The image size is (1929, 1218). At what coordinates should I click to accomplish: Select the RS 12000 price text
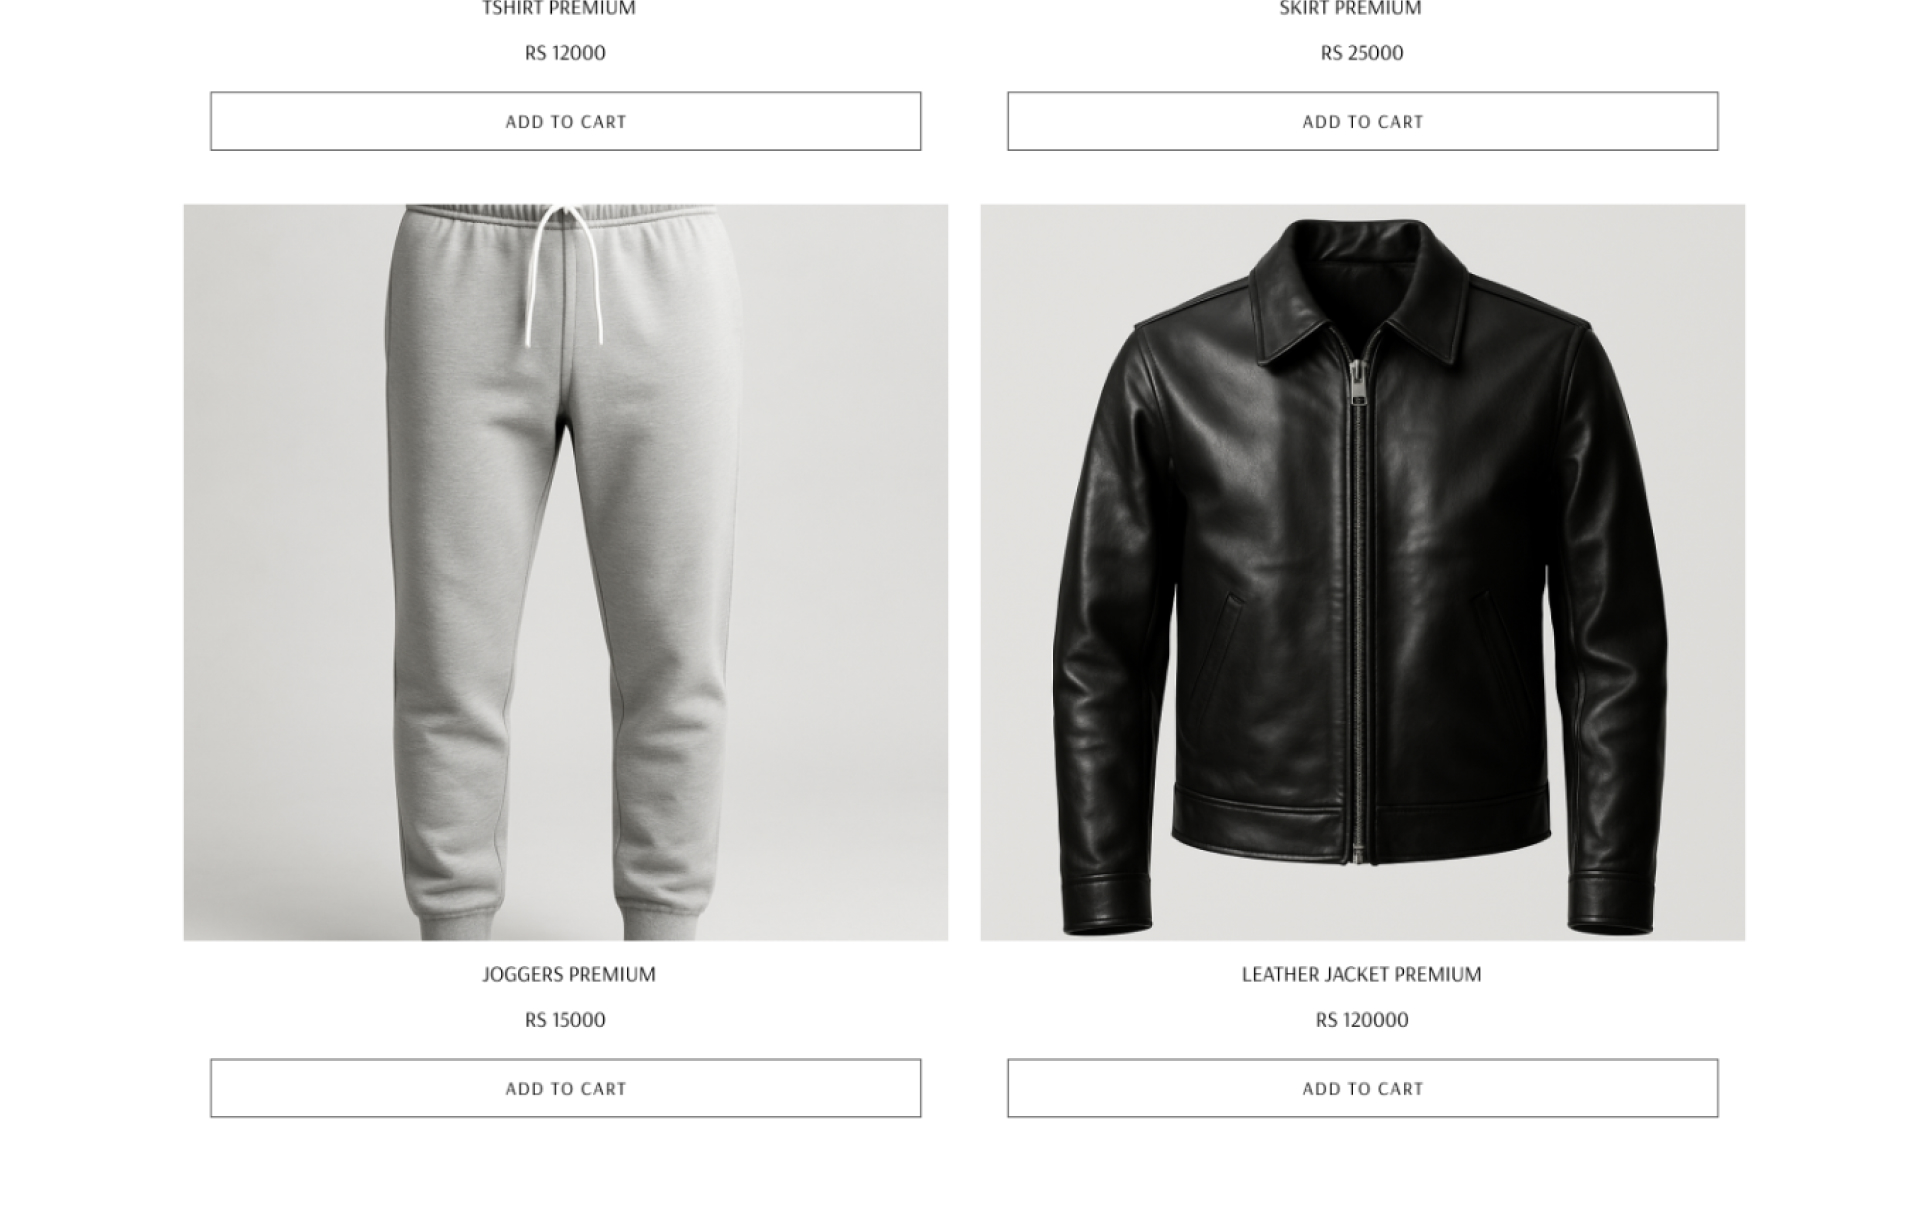(x=568, y=53)
